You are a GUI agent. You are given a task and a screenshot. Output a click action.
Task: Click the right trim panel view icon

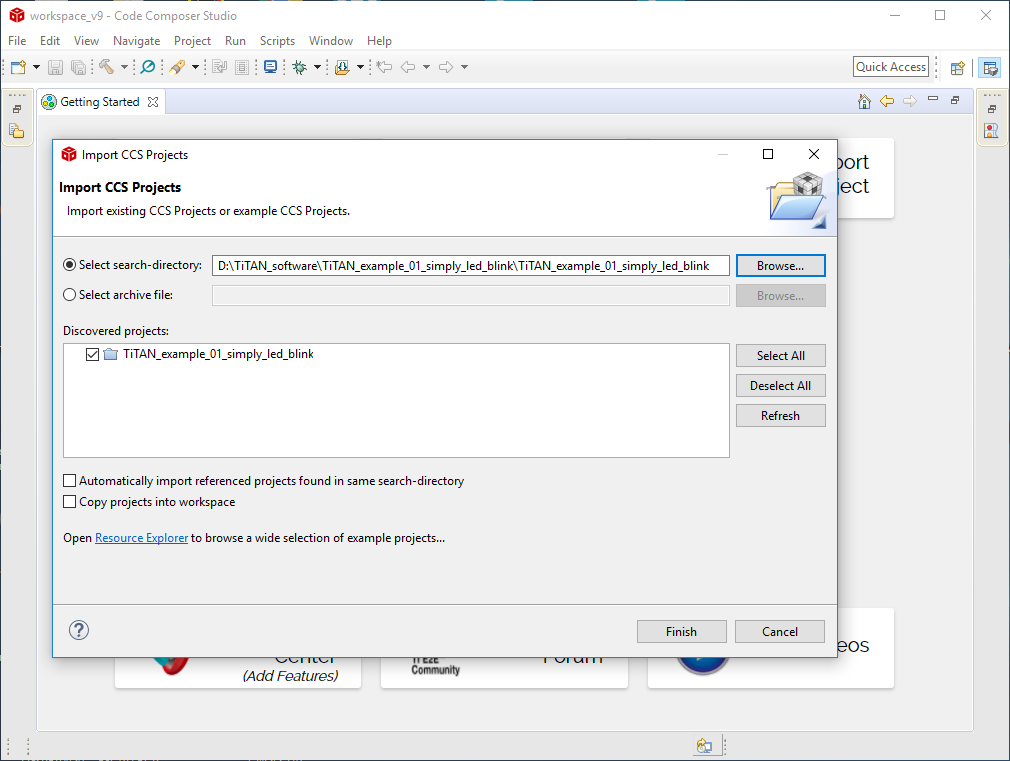[x=991, y=131]
